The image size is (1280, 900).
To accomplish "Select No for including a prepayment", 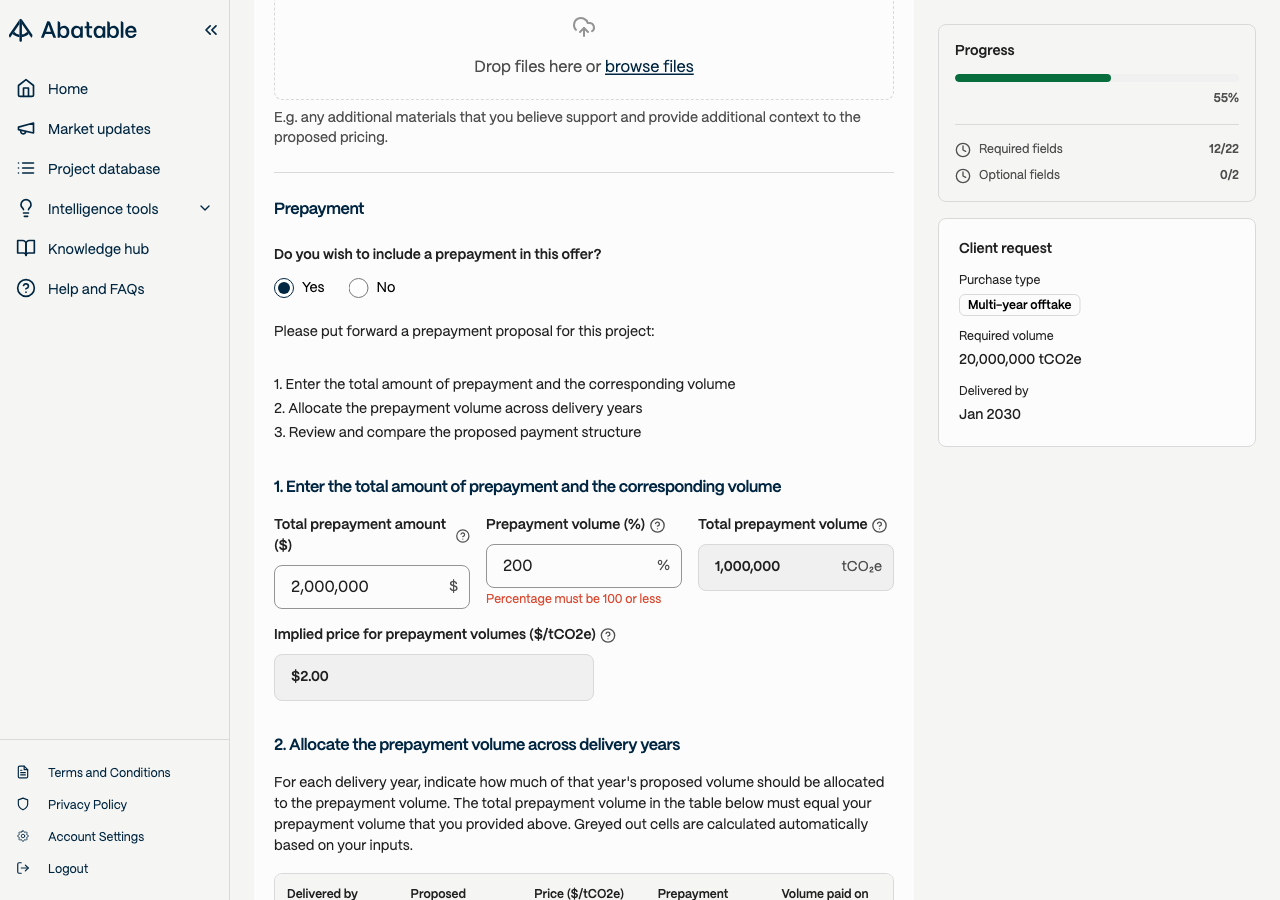I will pos(359,288).
